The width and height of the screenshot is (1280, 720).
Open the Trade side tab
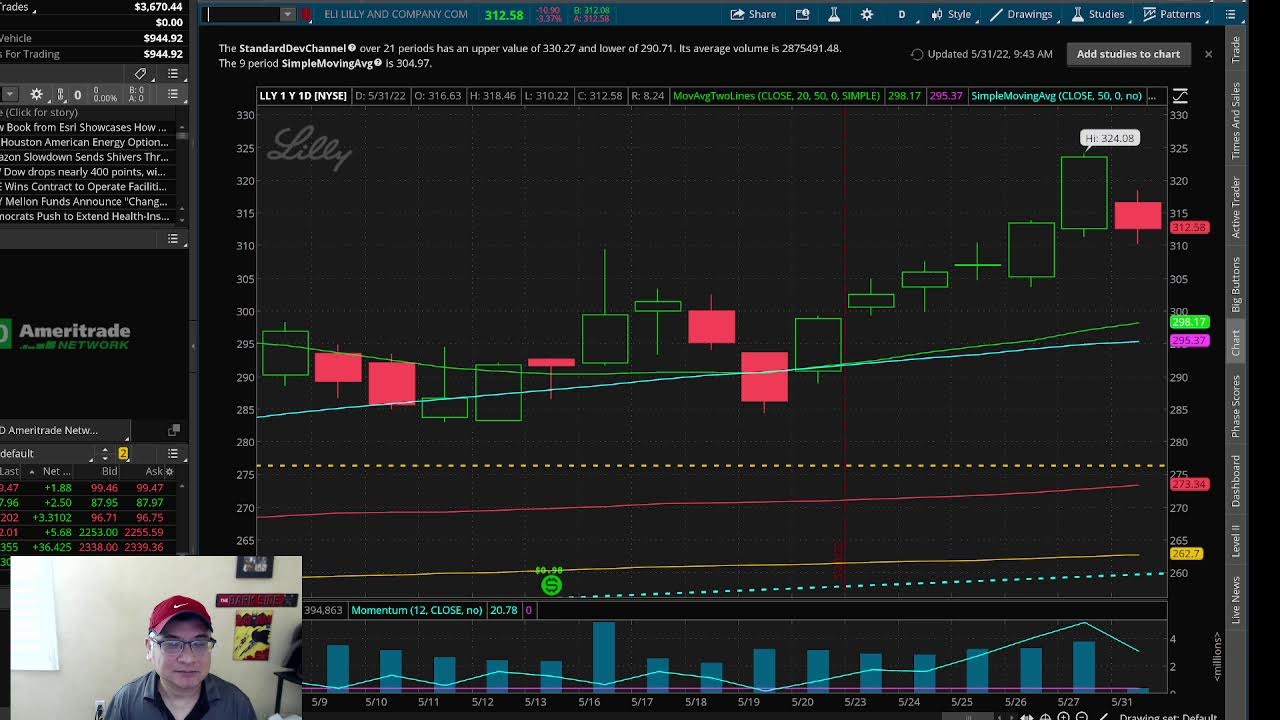coord(1236,50)
